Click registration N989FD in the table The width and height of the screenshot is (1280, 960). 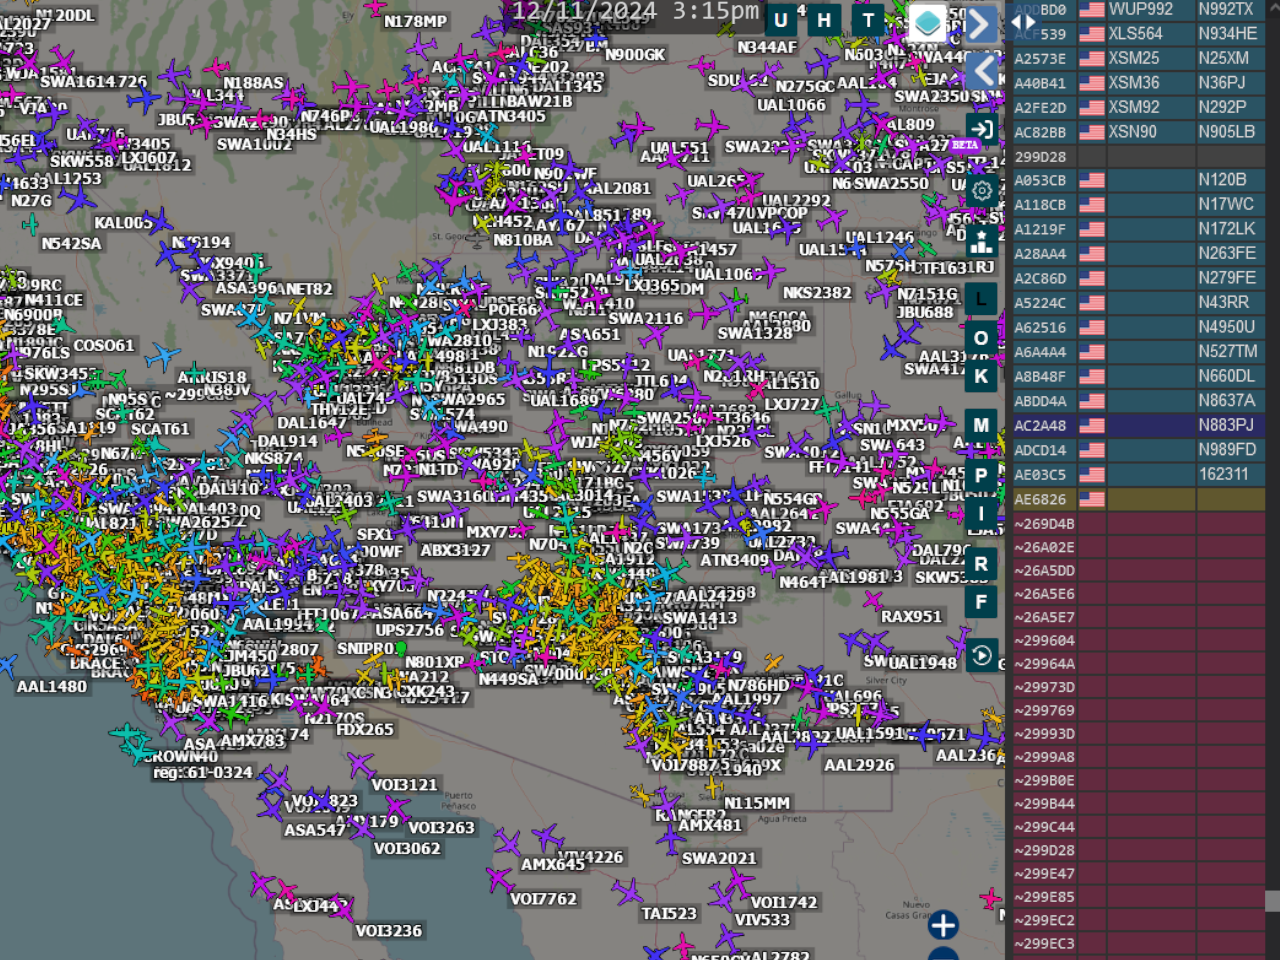coord(1227,450)
